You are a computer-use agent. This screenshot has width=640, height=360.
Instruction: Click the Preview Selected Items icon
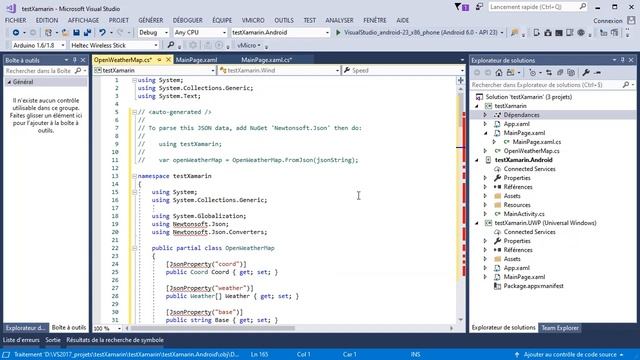(x=598, y=73)
